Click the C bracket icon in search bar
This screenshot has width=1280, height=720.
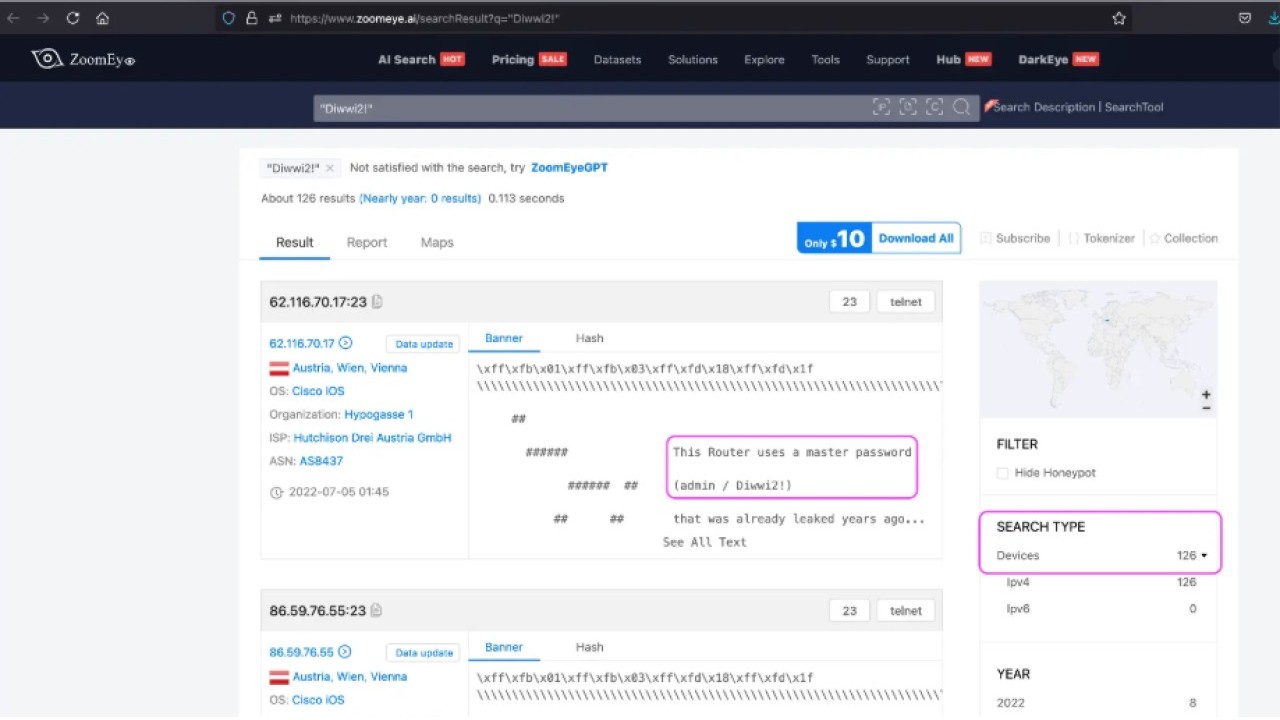(934, 107)
